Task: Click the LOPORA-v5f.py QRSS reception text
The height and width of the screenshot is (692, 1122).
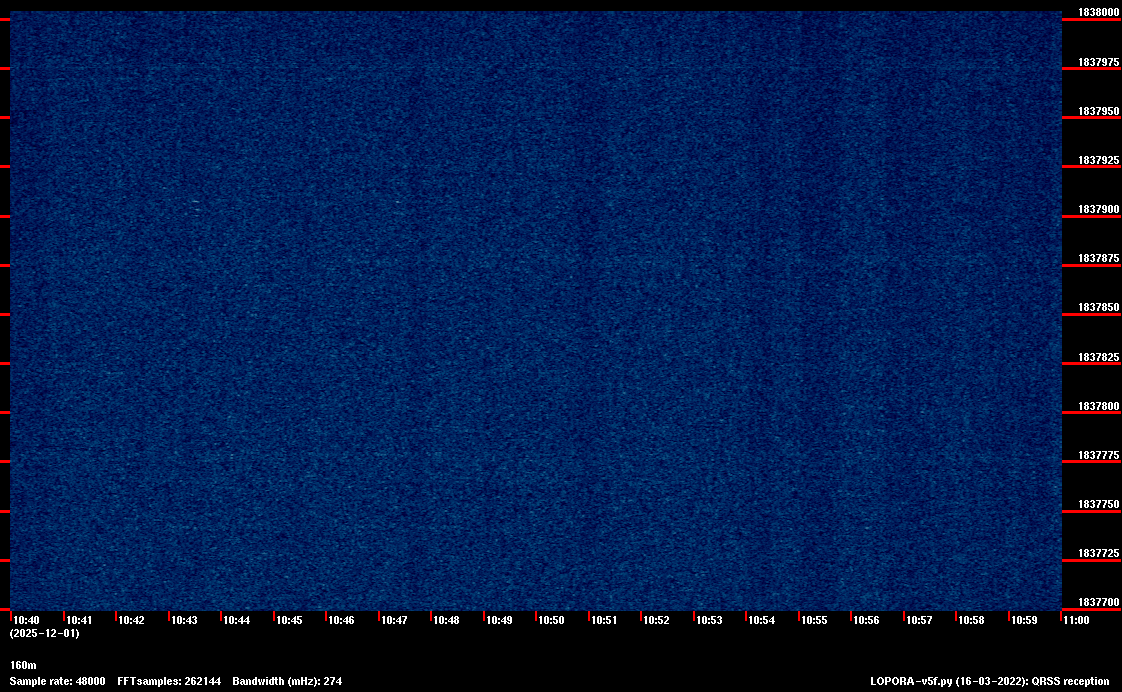Action: click(990, 681)
